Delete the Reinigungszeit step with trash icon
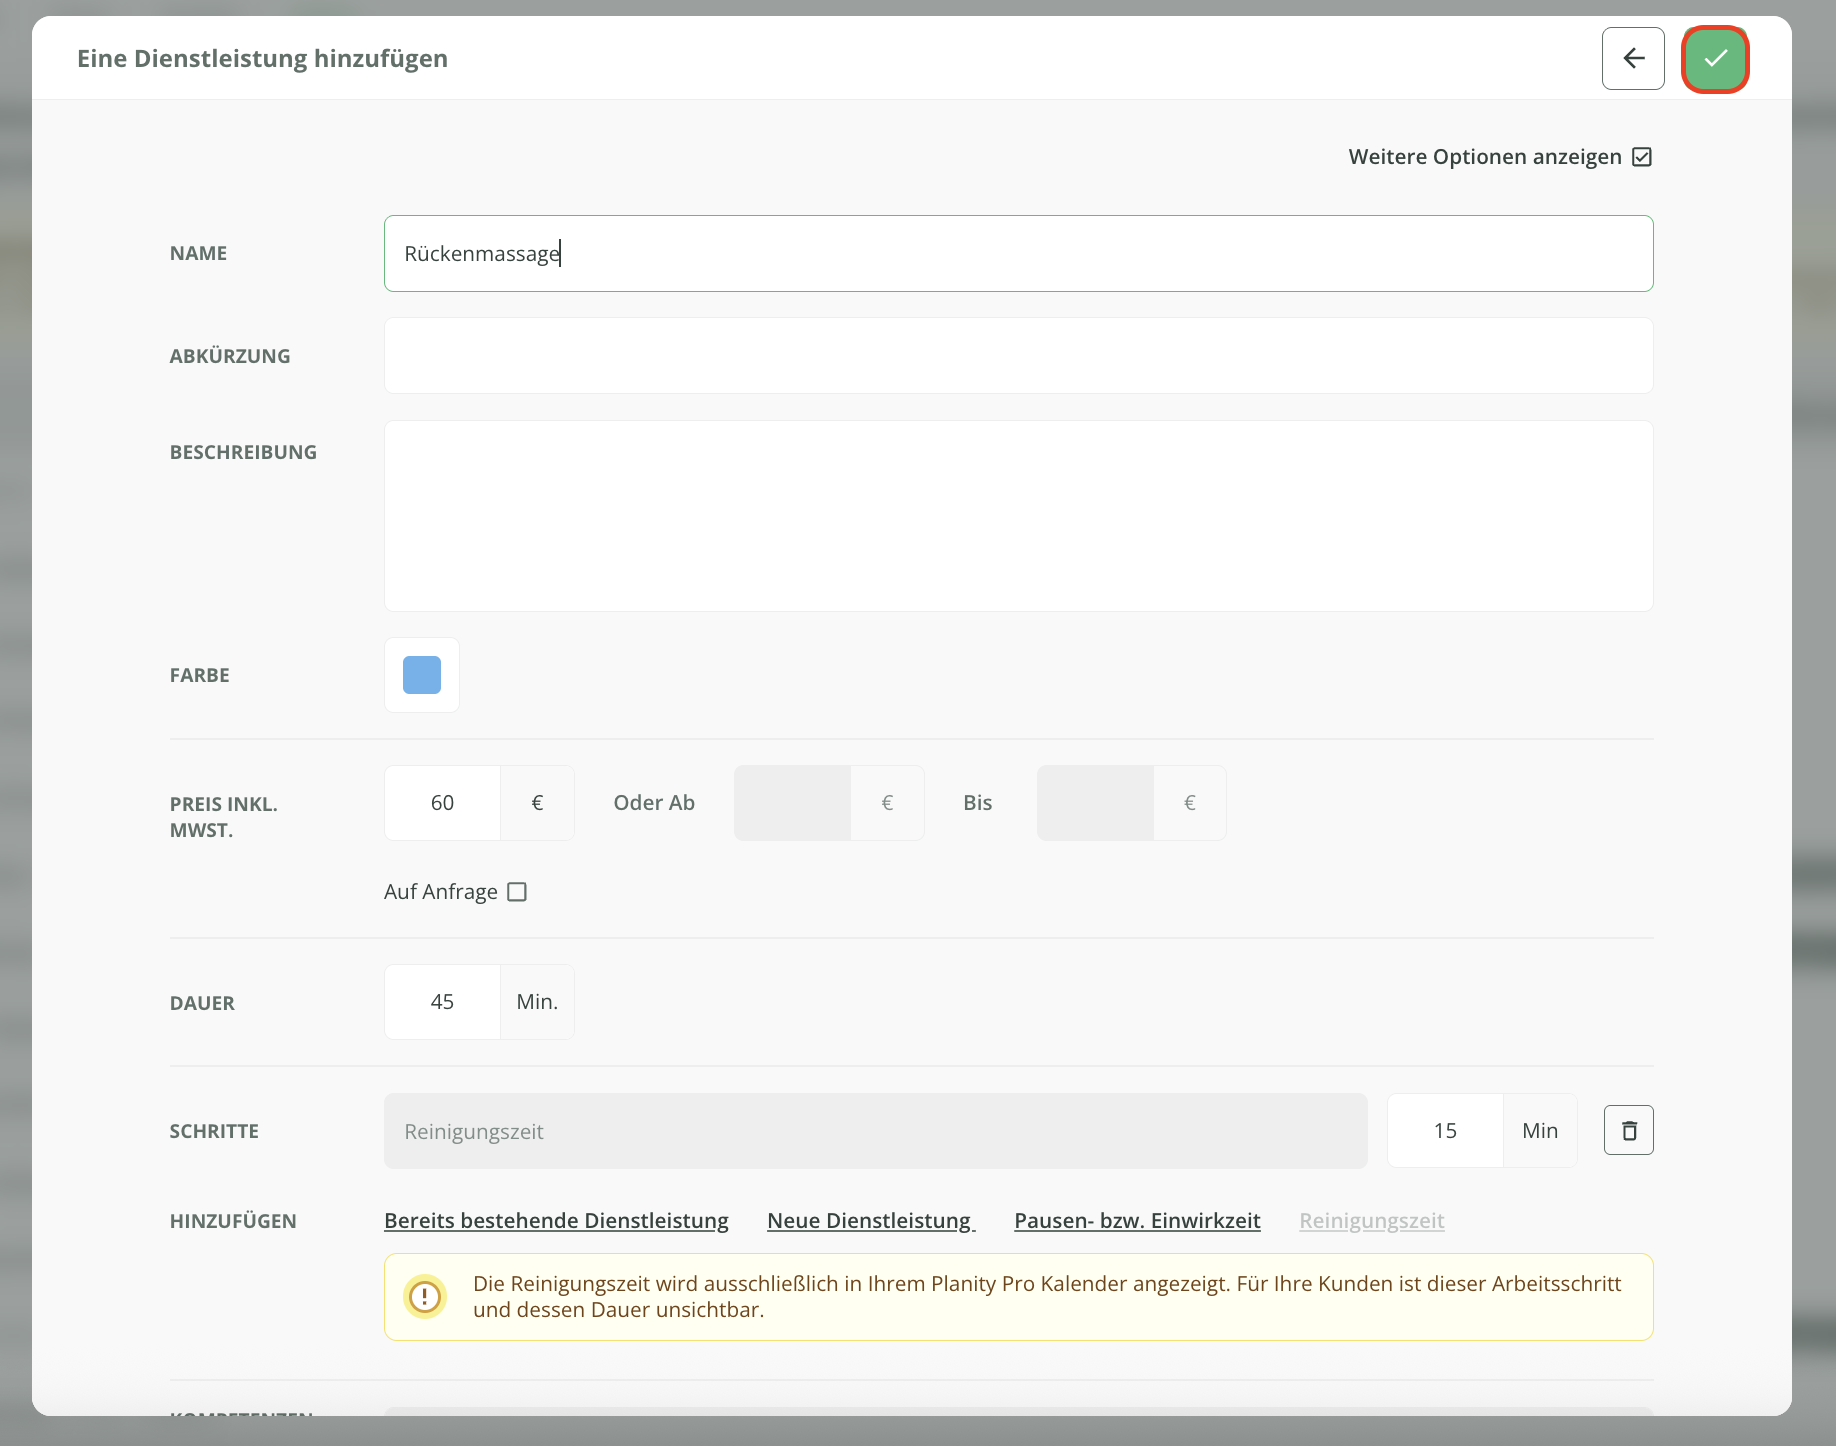Viewport: 1836px width, 1446px height. tap(1629, 1130)
